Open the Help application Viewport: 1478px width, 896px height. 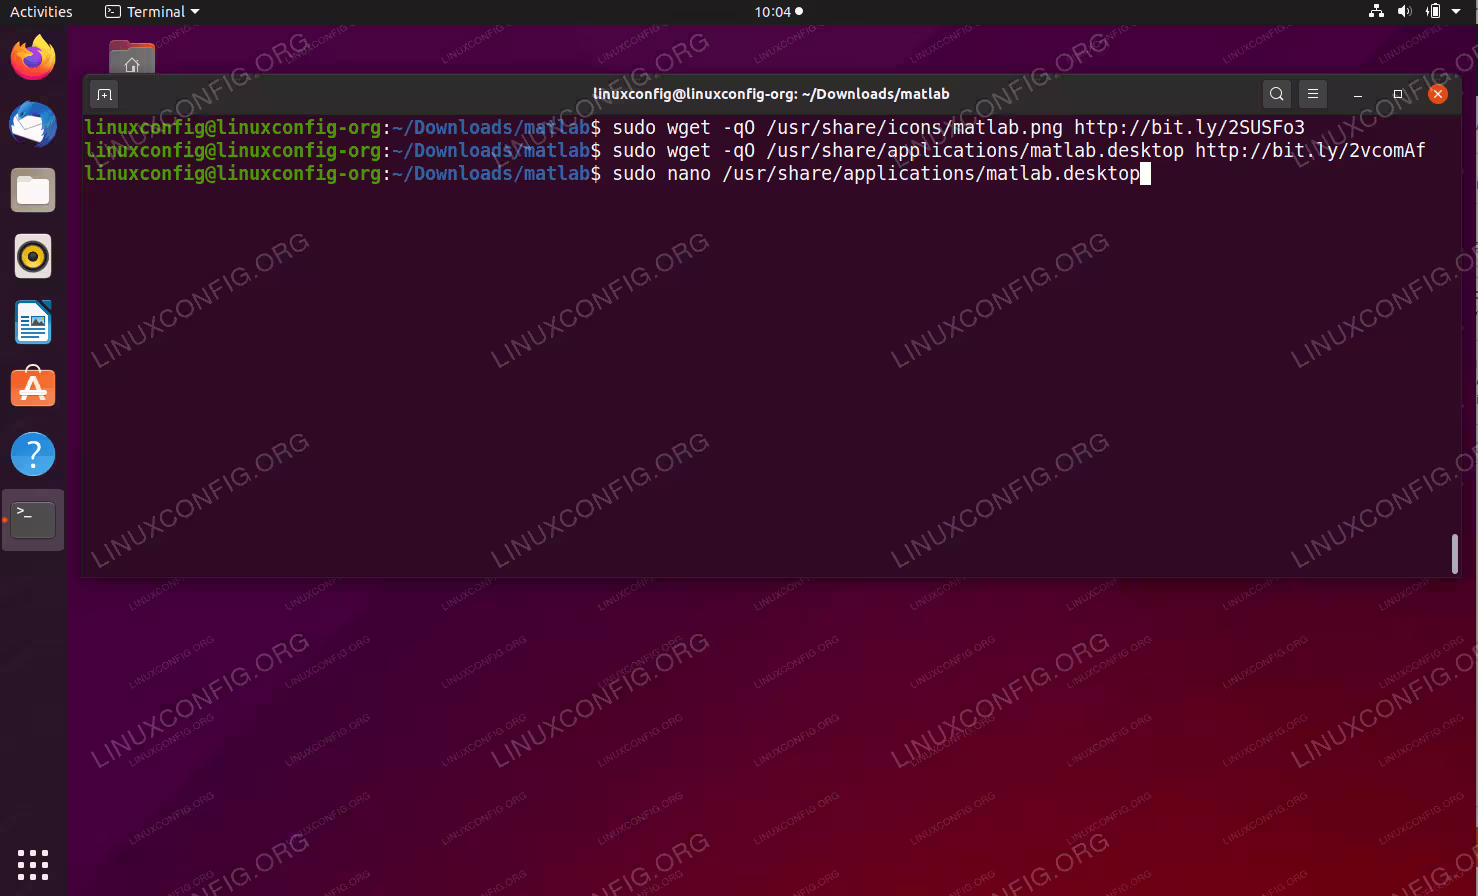pyautogui.click(x=33, y=454)
